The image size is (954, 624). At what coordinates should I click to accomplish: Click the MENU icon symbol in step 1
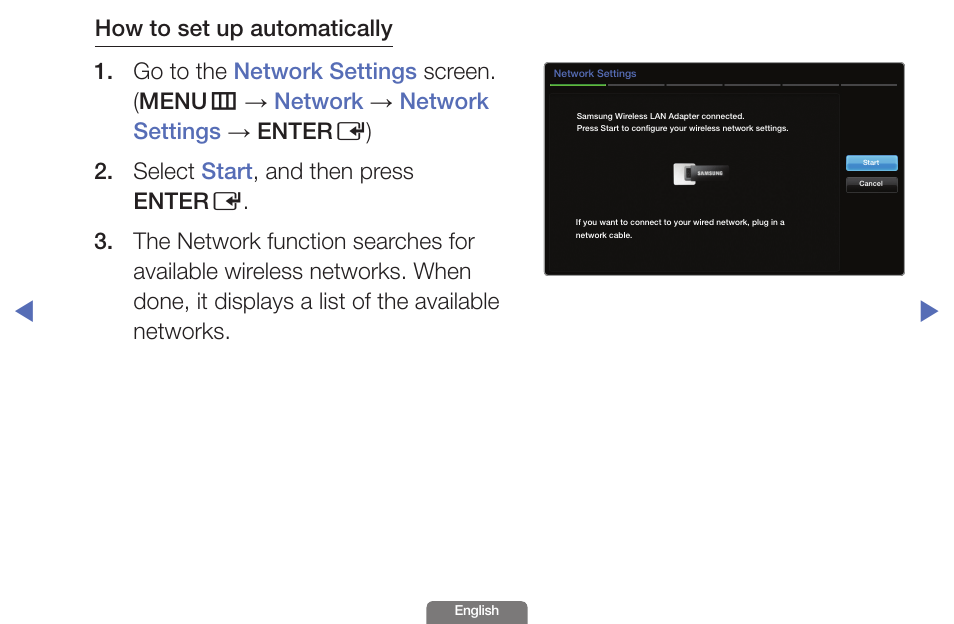click(x=223, y=101)
